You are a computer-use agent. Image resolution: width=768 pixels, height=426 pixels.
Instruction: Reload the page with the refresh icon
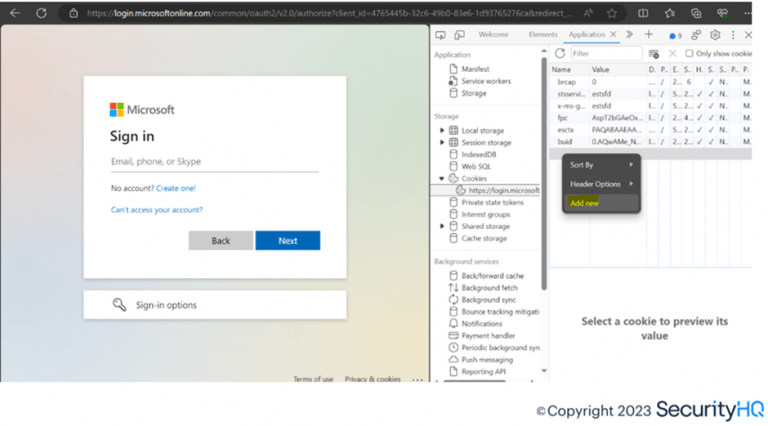(41, 13)
